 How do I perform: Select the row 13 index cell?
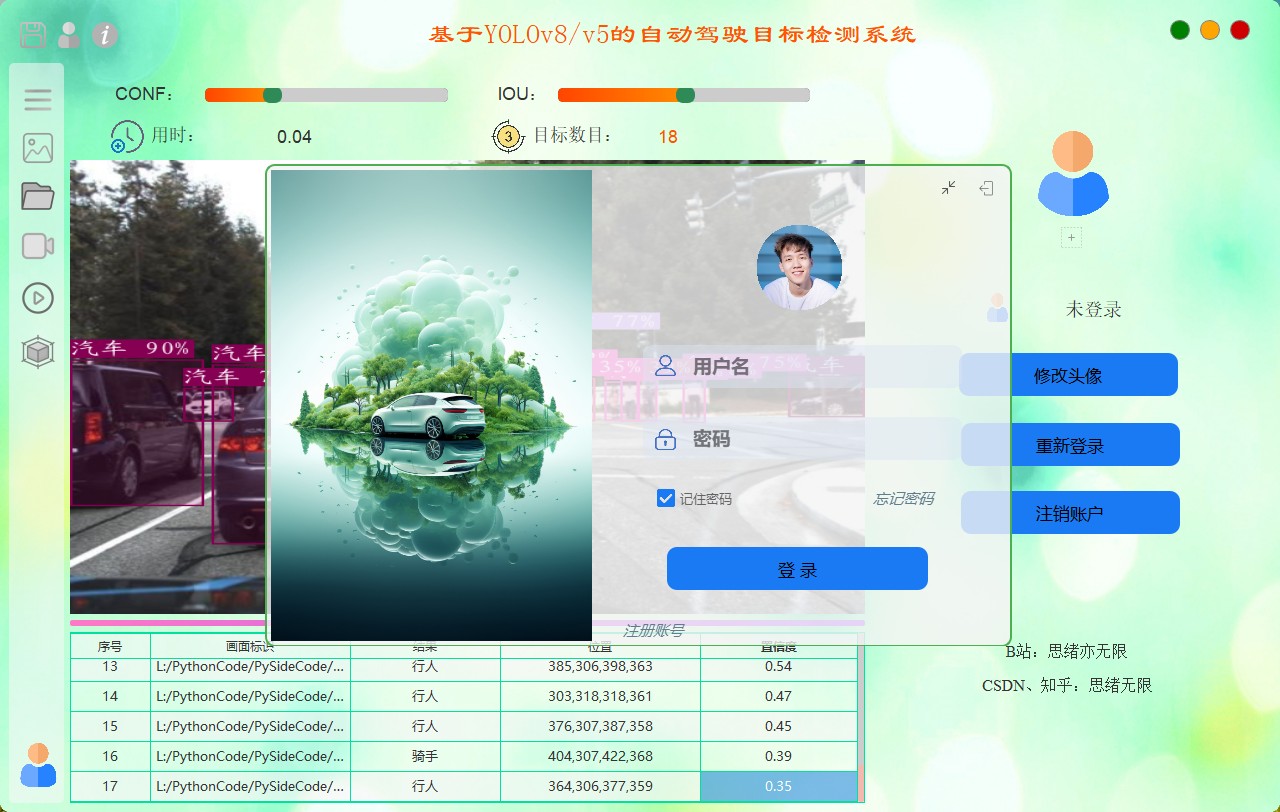(x=110, y=666)
